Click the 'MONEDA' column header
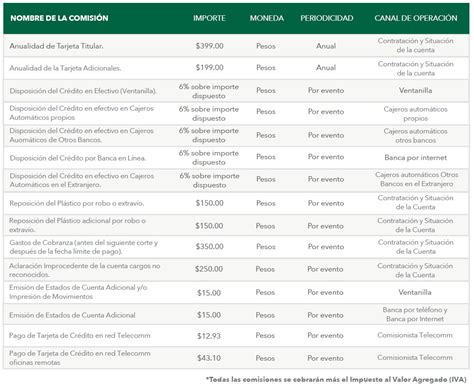This screenshot has height=388, width=474. coord(267,18)
